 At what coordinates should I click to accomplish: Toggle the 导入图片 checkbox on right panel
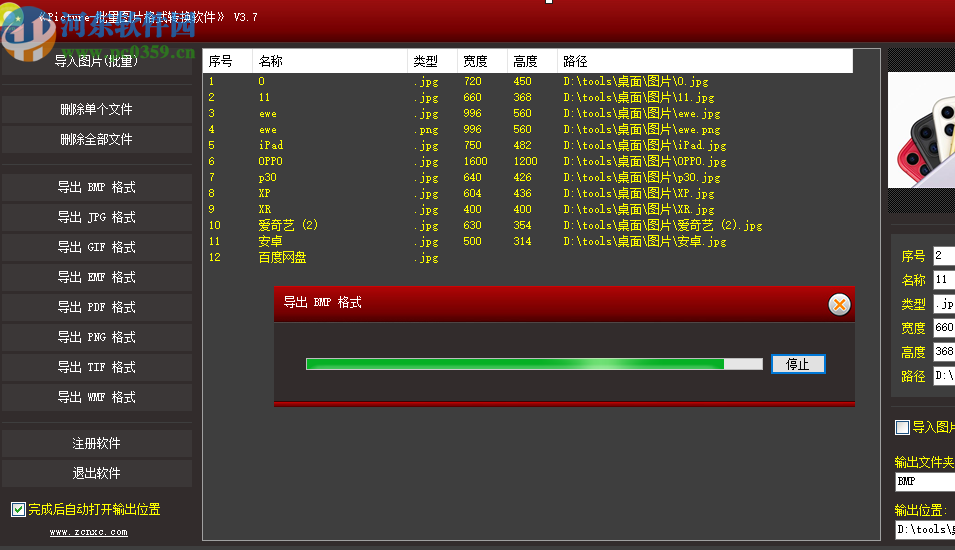point(902,427)
